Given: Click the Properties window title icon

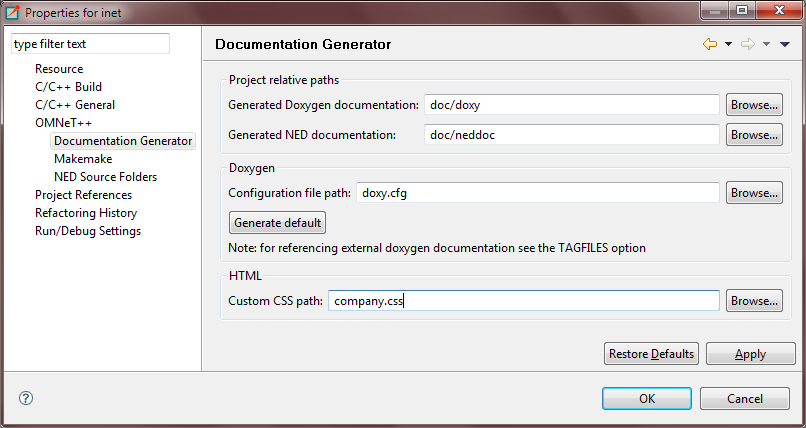Looking at the screenshot, I should click(x=12, y=12).
